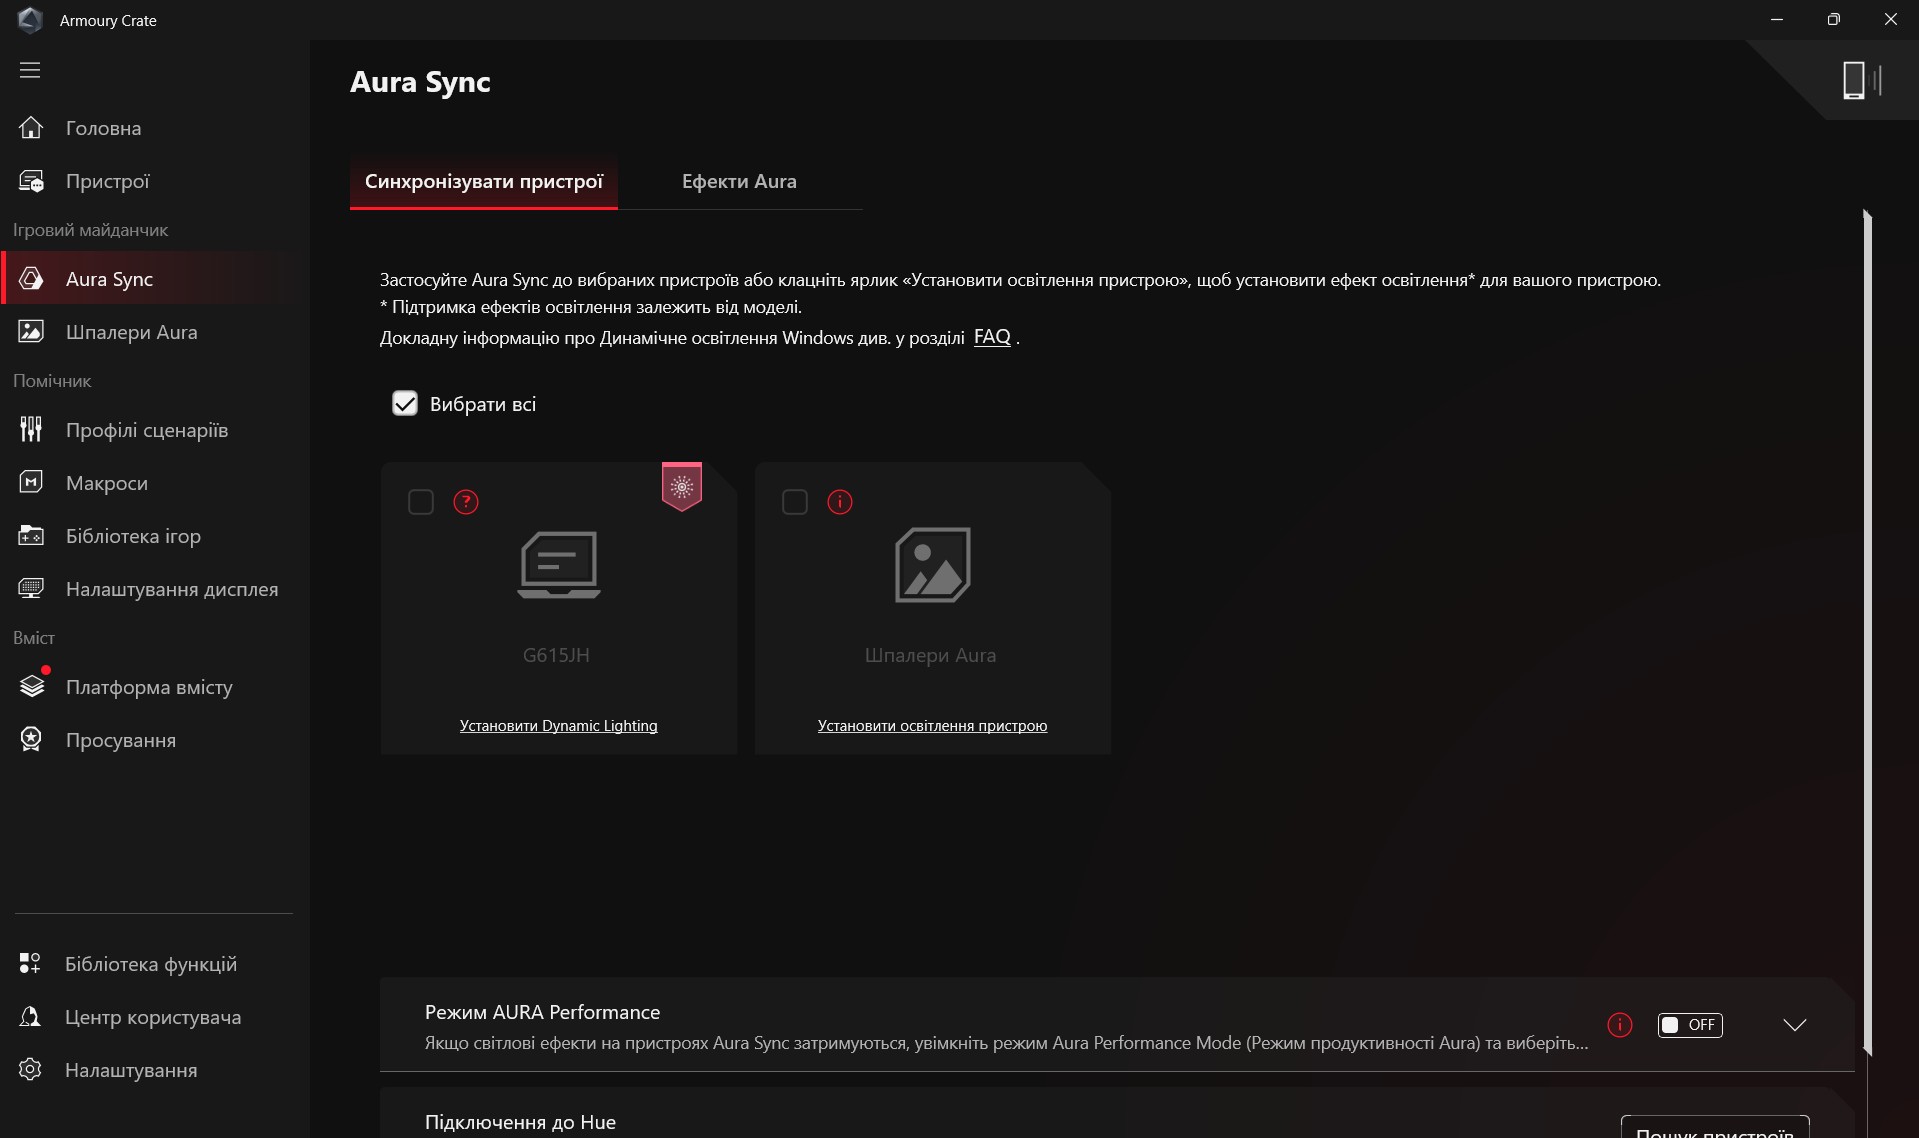Open Бібліотека ігор in the sidebar
Viewport: 1919px width, 1138px height.
[133, 536]
